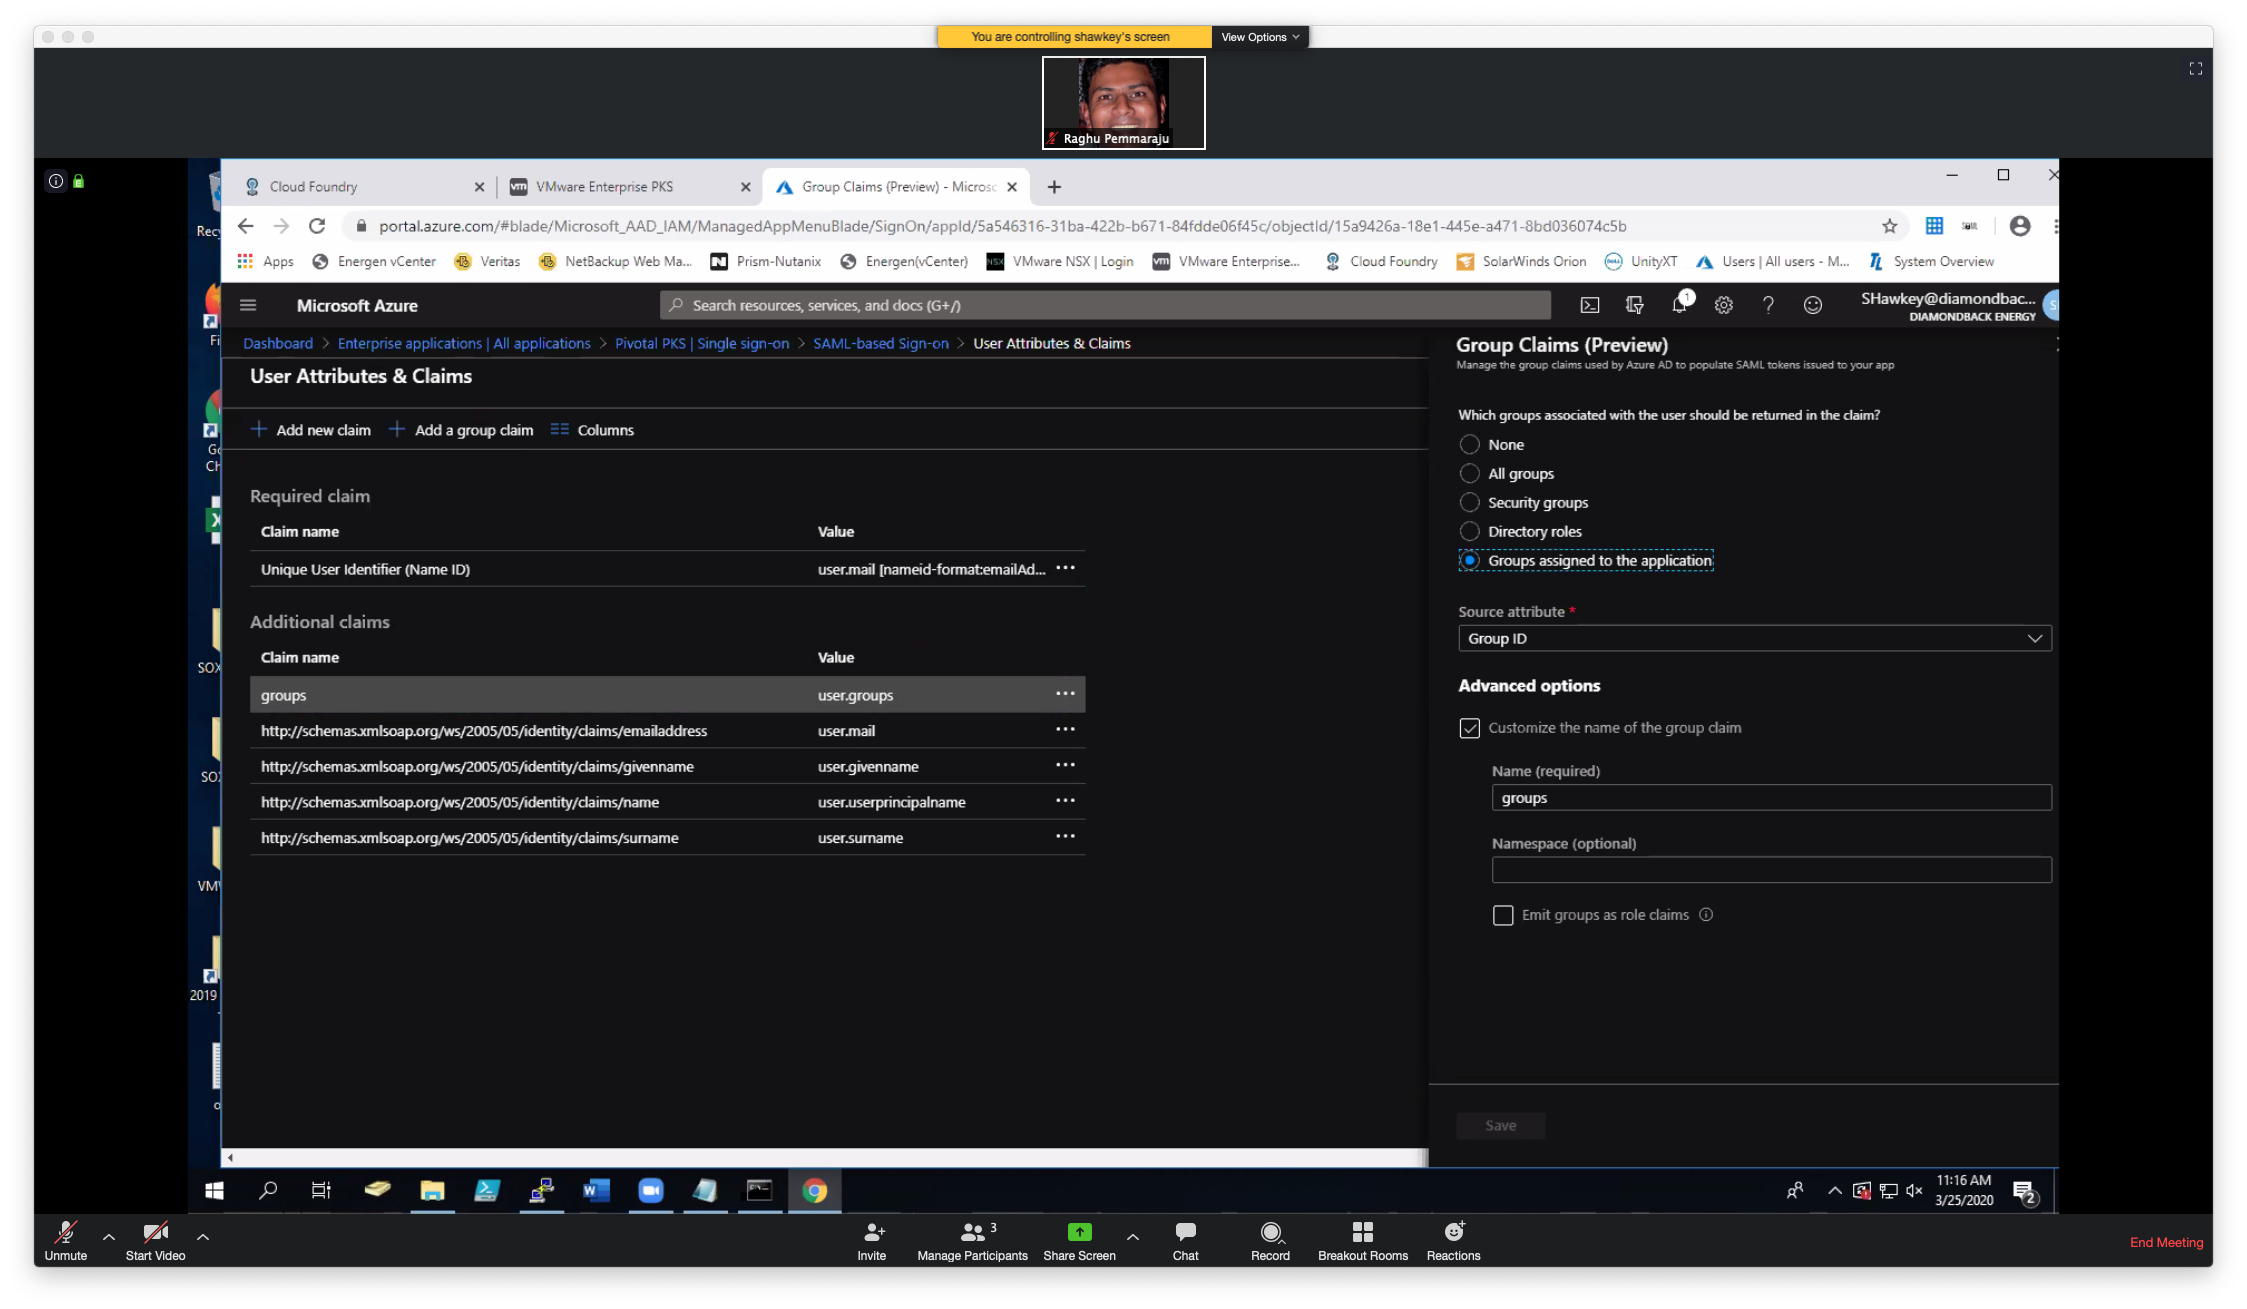Open ellipsis menu for emailaddress claim row

coord(1065,730)
